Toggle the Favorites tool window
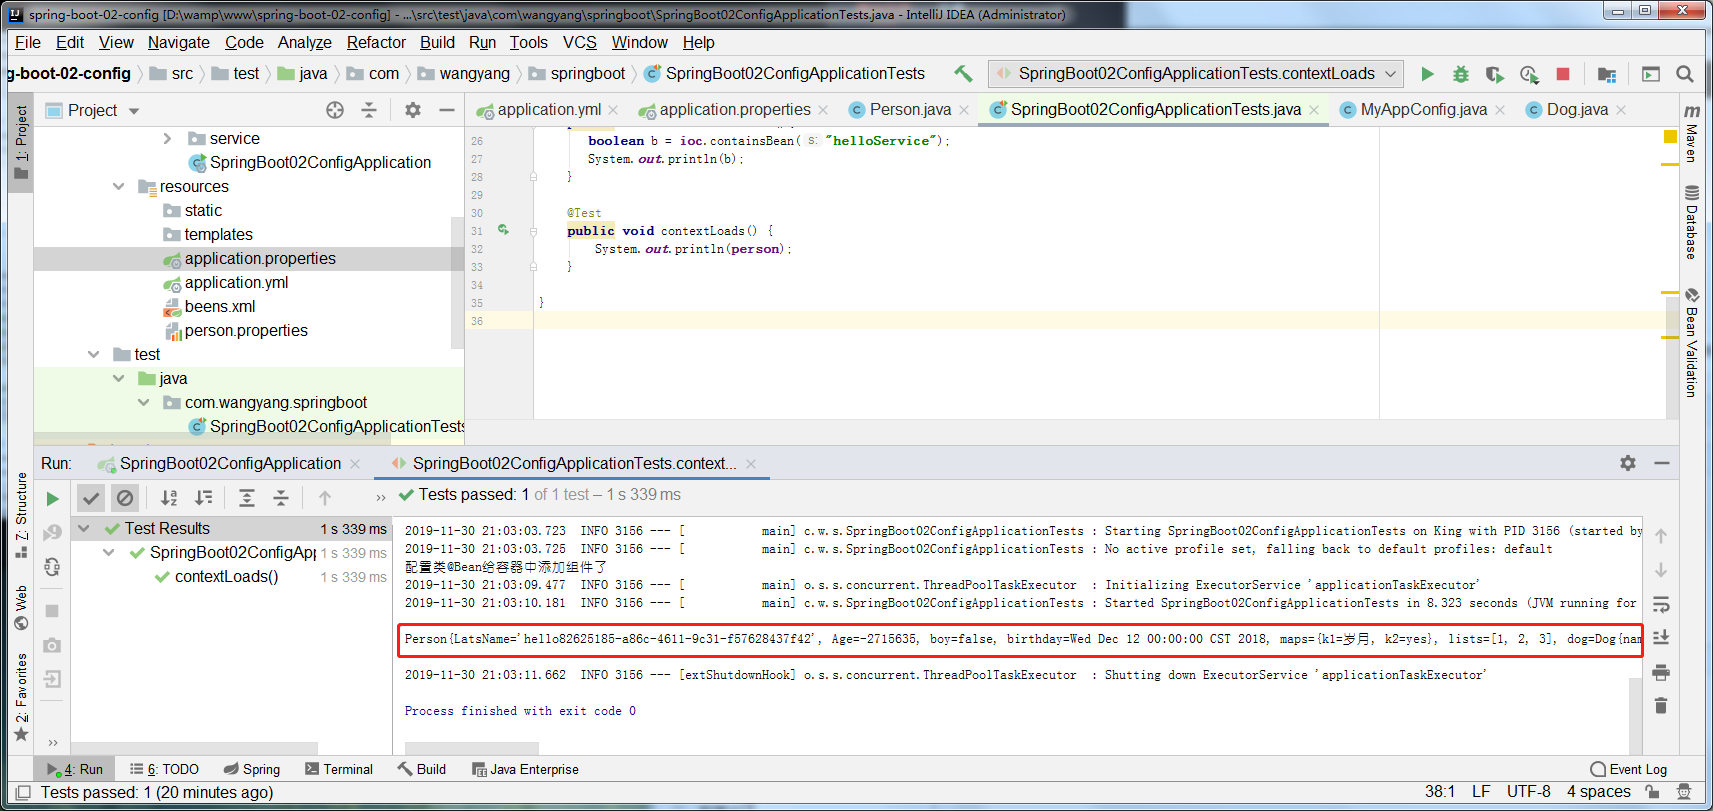This screenshot has width=1713, height=811. tap(21, 698)
